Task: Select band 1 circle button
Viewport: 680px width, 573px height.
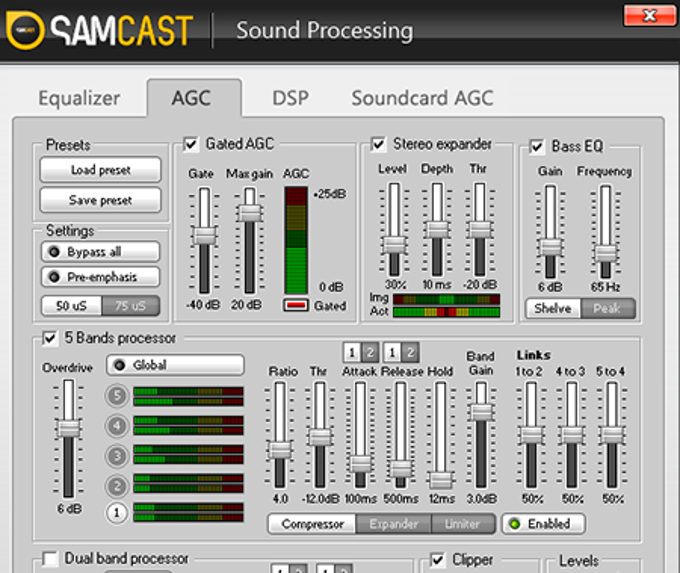Action: pos(117,513)
